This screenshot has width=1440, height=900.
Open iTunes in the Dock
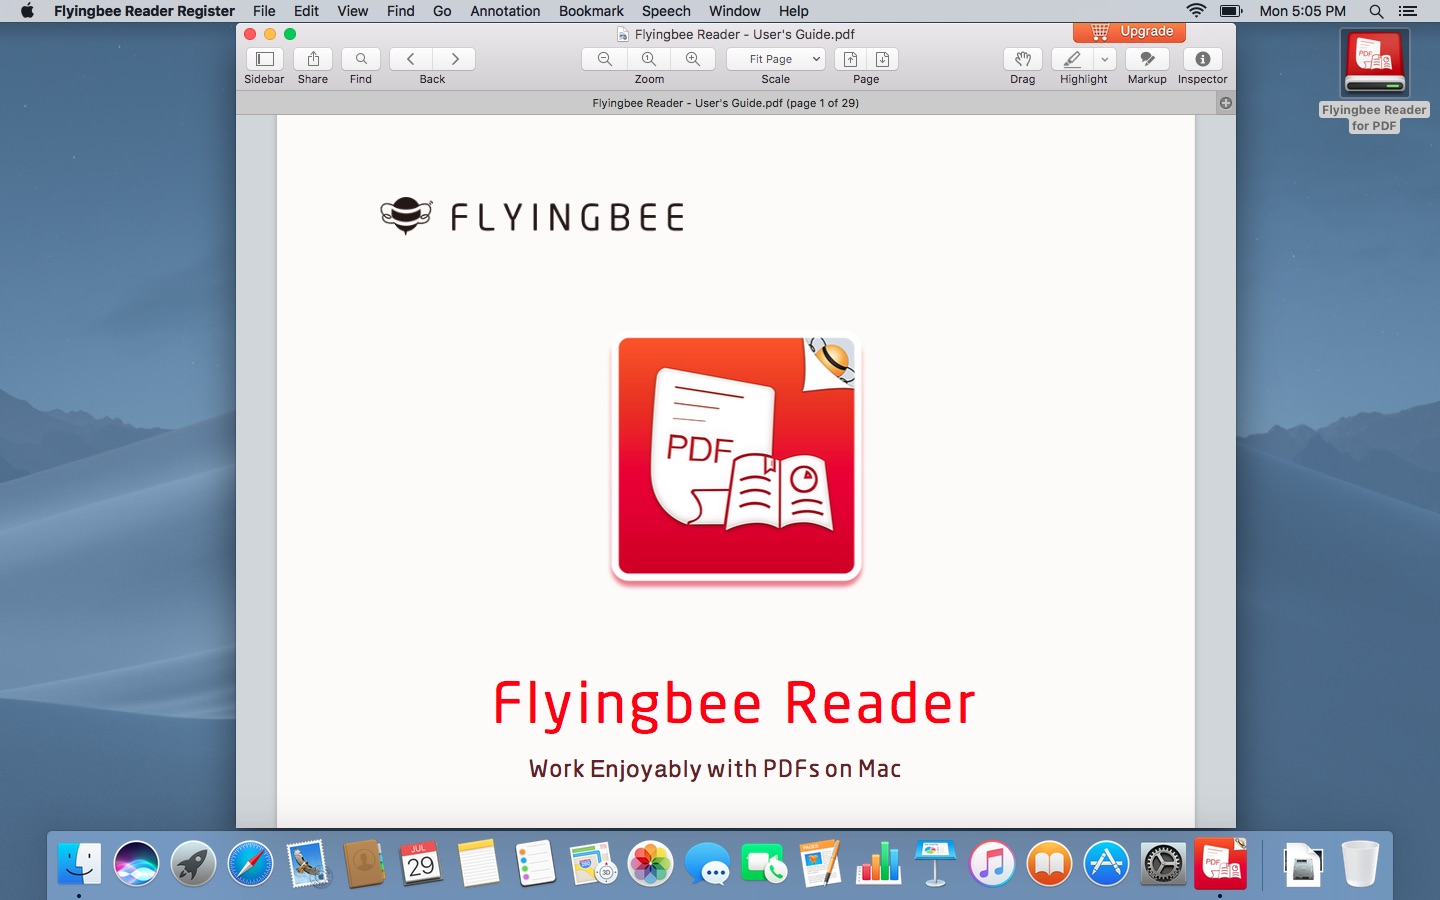click(x=992, y=864)
